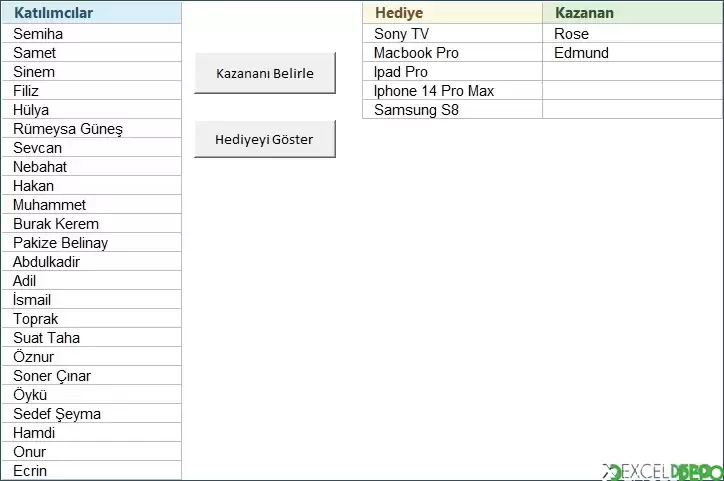Image resolution: width=724 pixels, height=481 pixels.
Task: Select the Hülya cell
Action: (91, 109)
